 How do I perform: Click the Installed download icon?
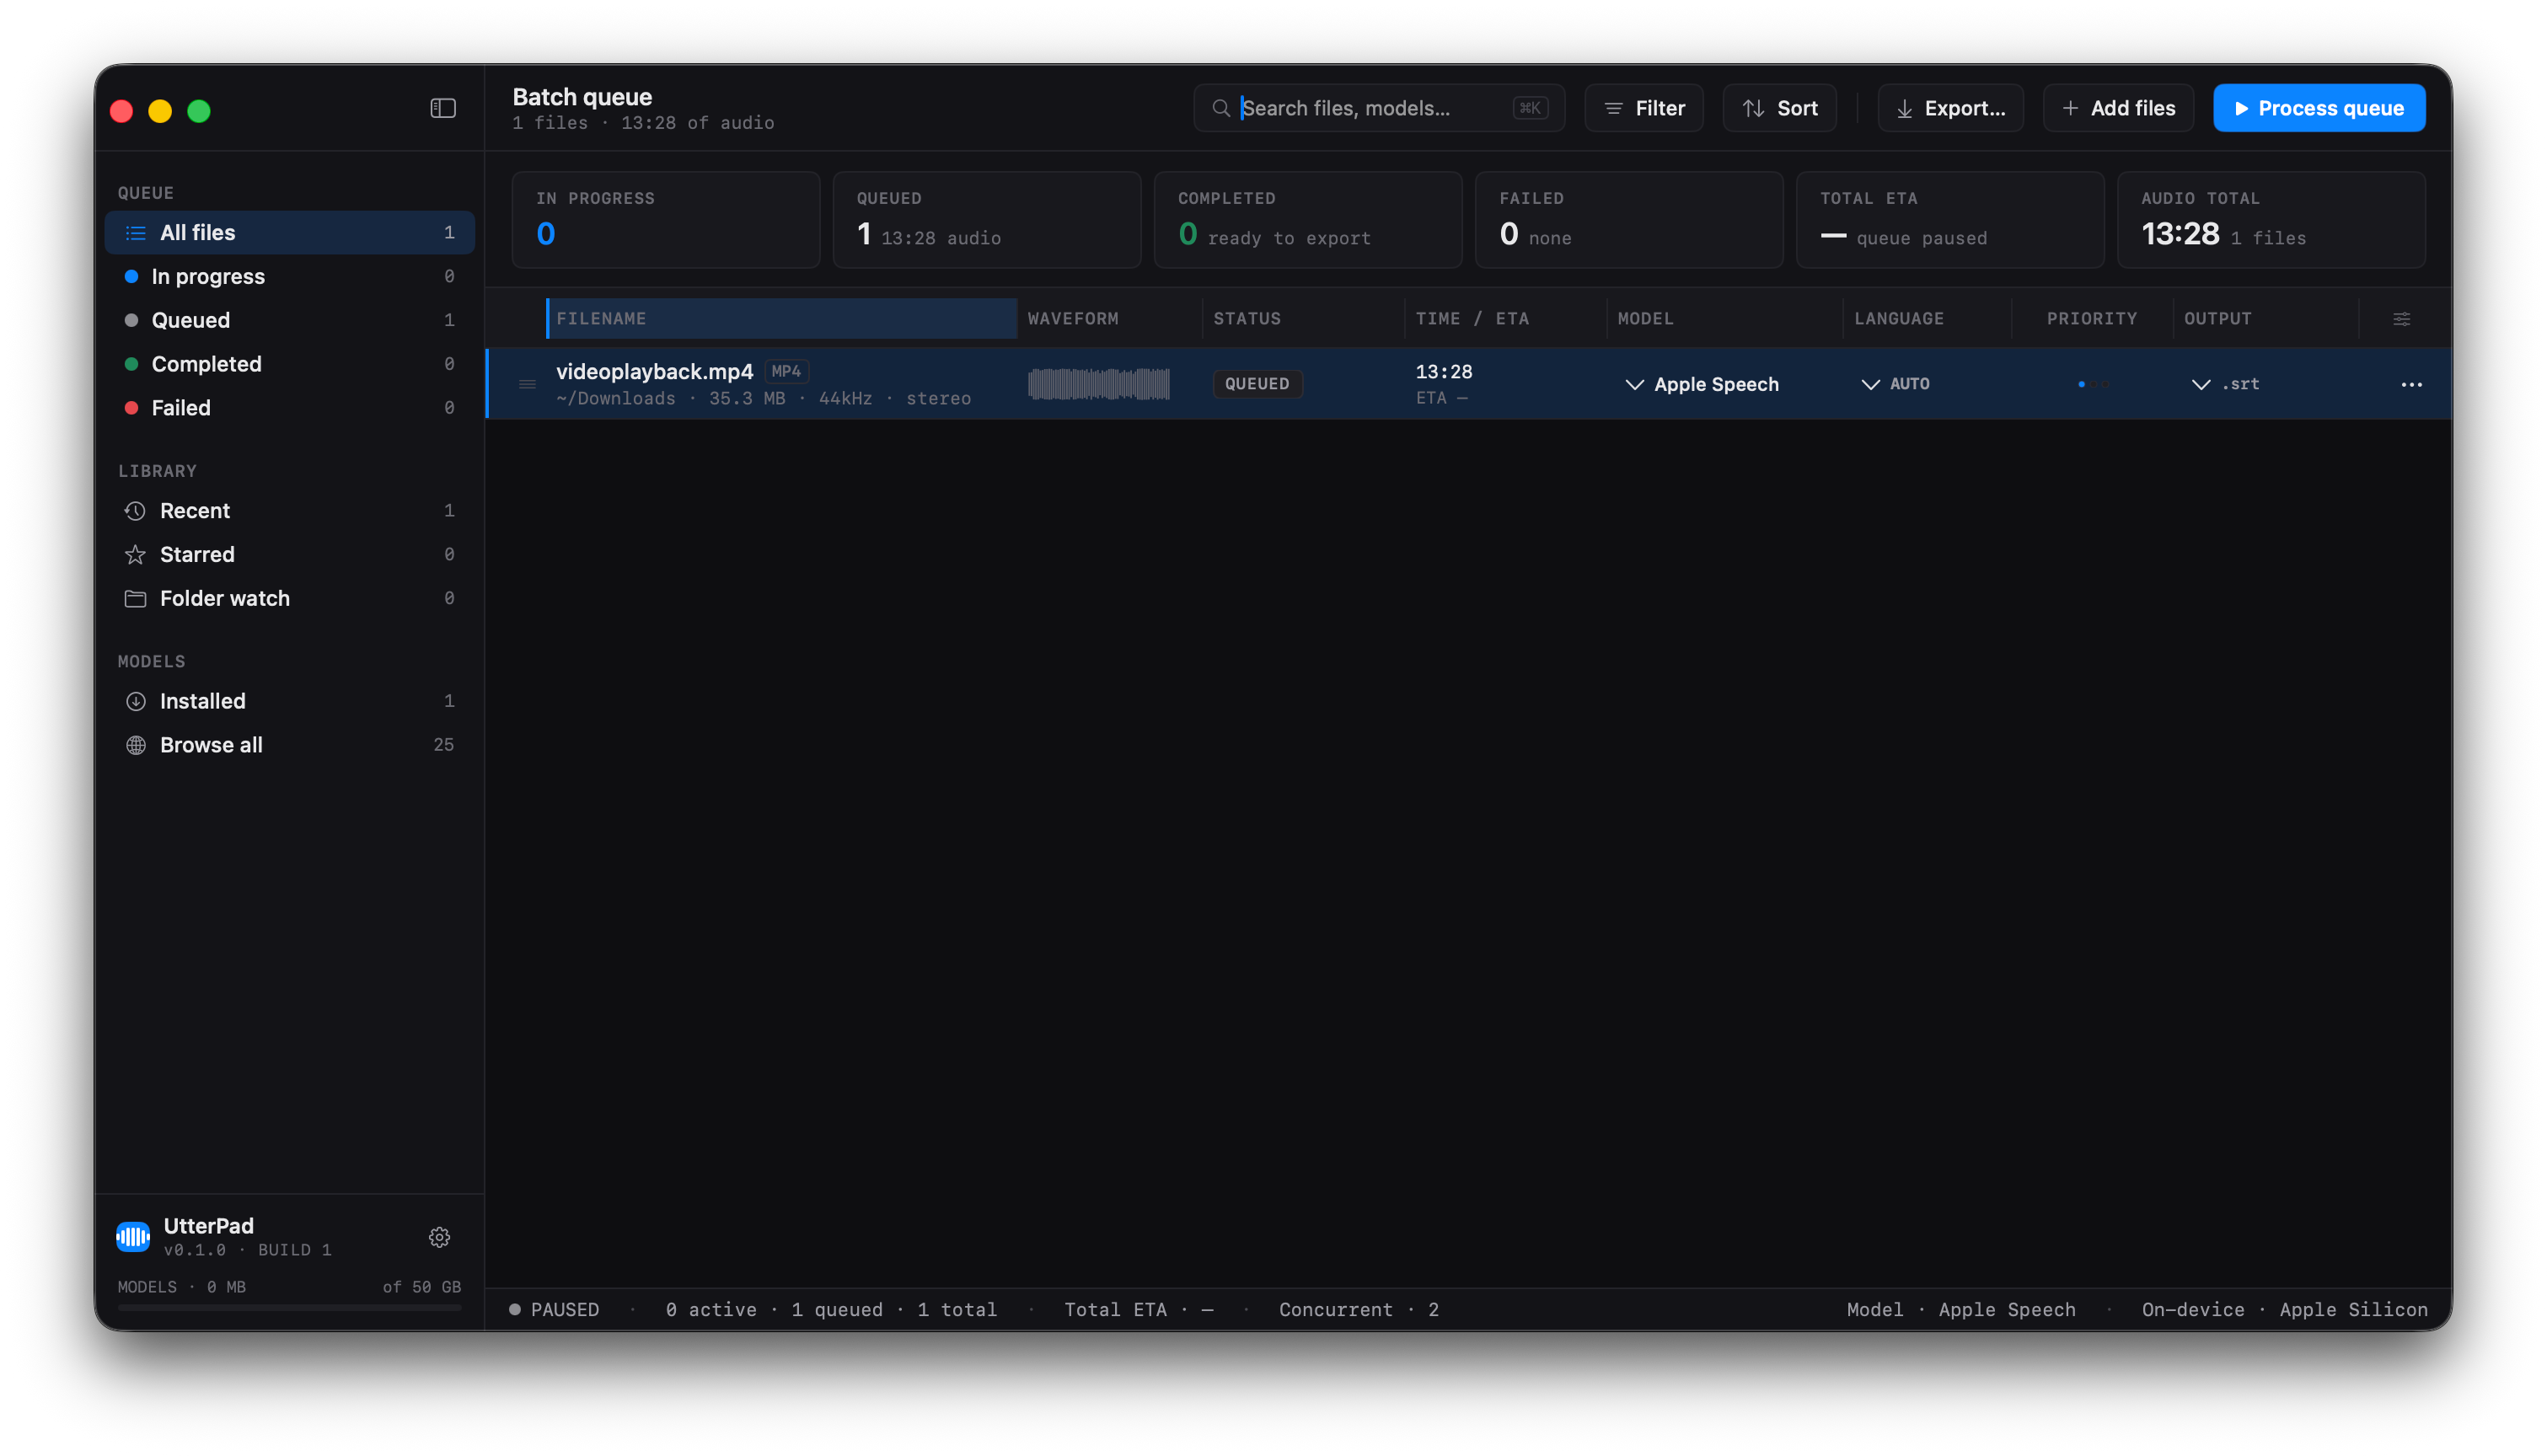coord(135,701)
